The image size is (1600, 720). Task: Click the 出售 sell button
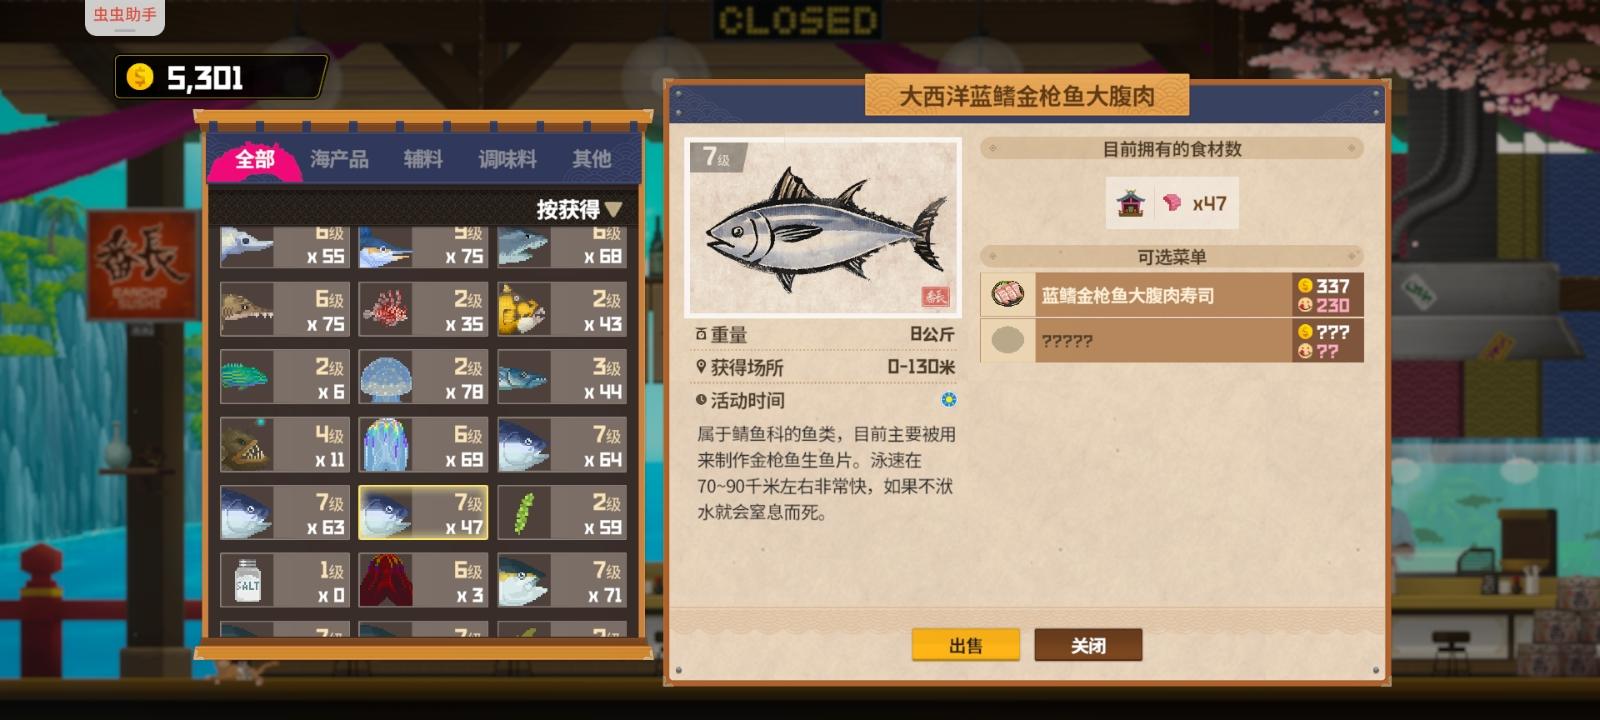click(x=966, y=645)
